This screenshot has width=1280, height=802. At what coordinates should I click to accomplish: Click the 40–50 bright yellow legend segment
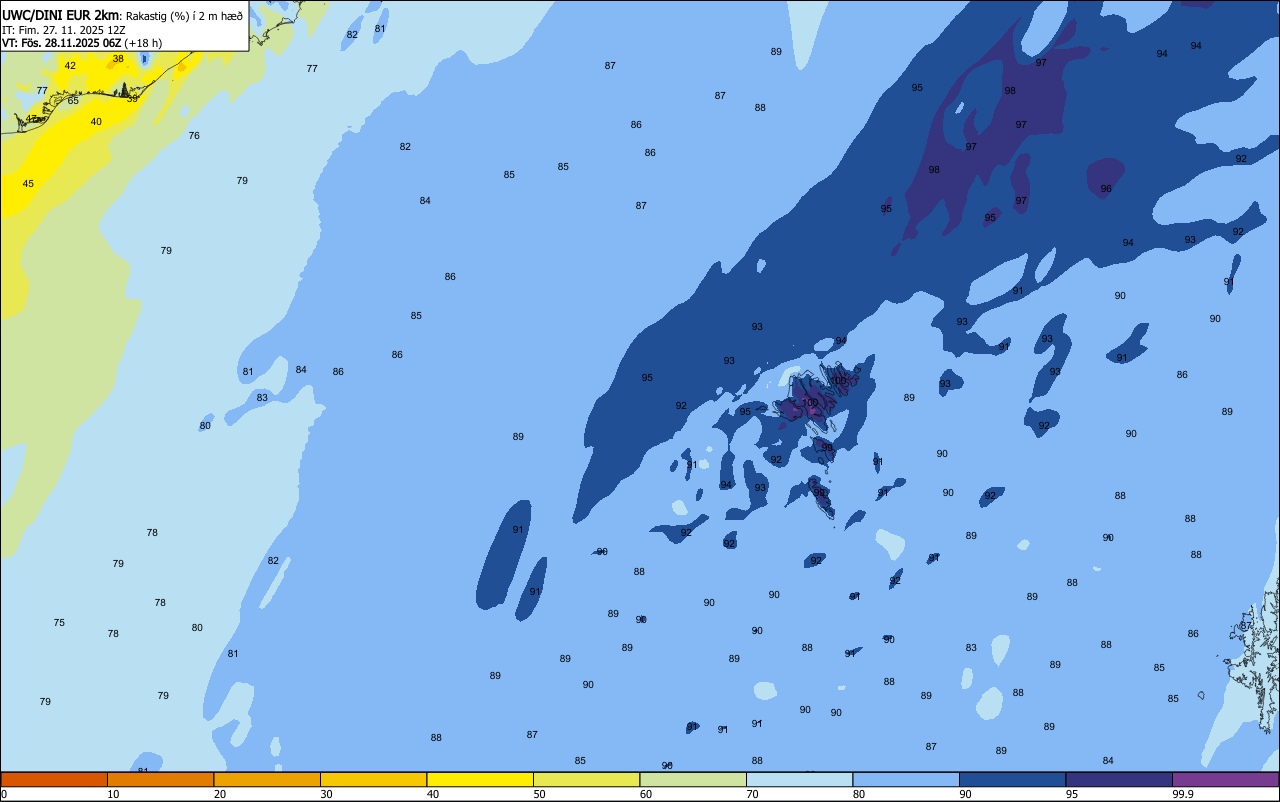point(480,779)
